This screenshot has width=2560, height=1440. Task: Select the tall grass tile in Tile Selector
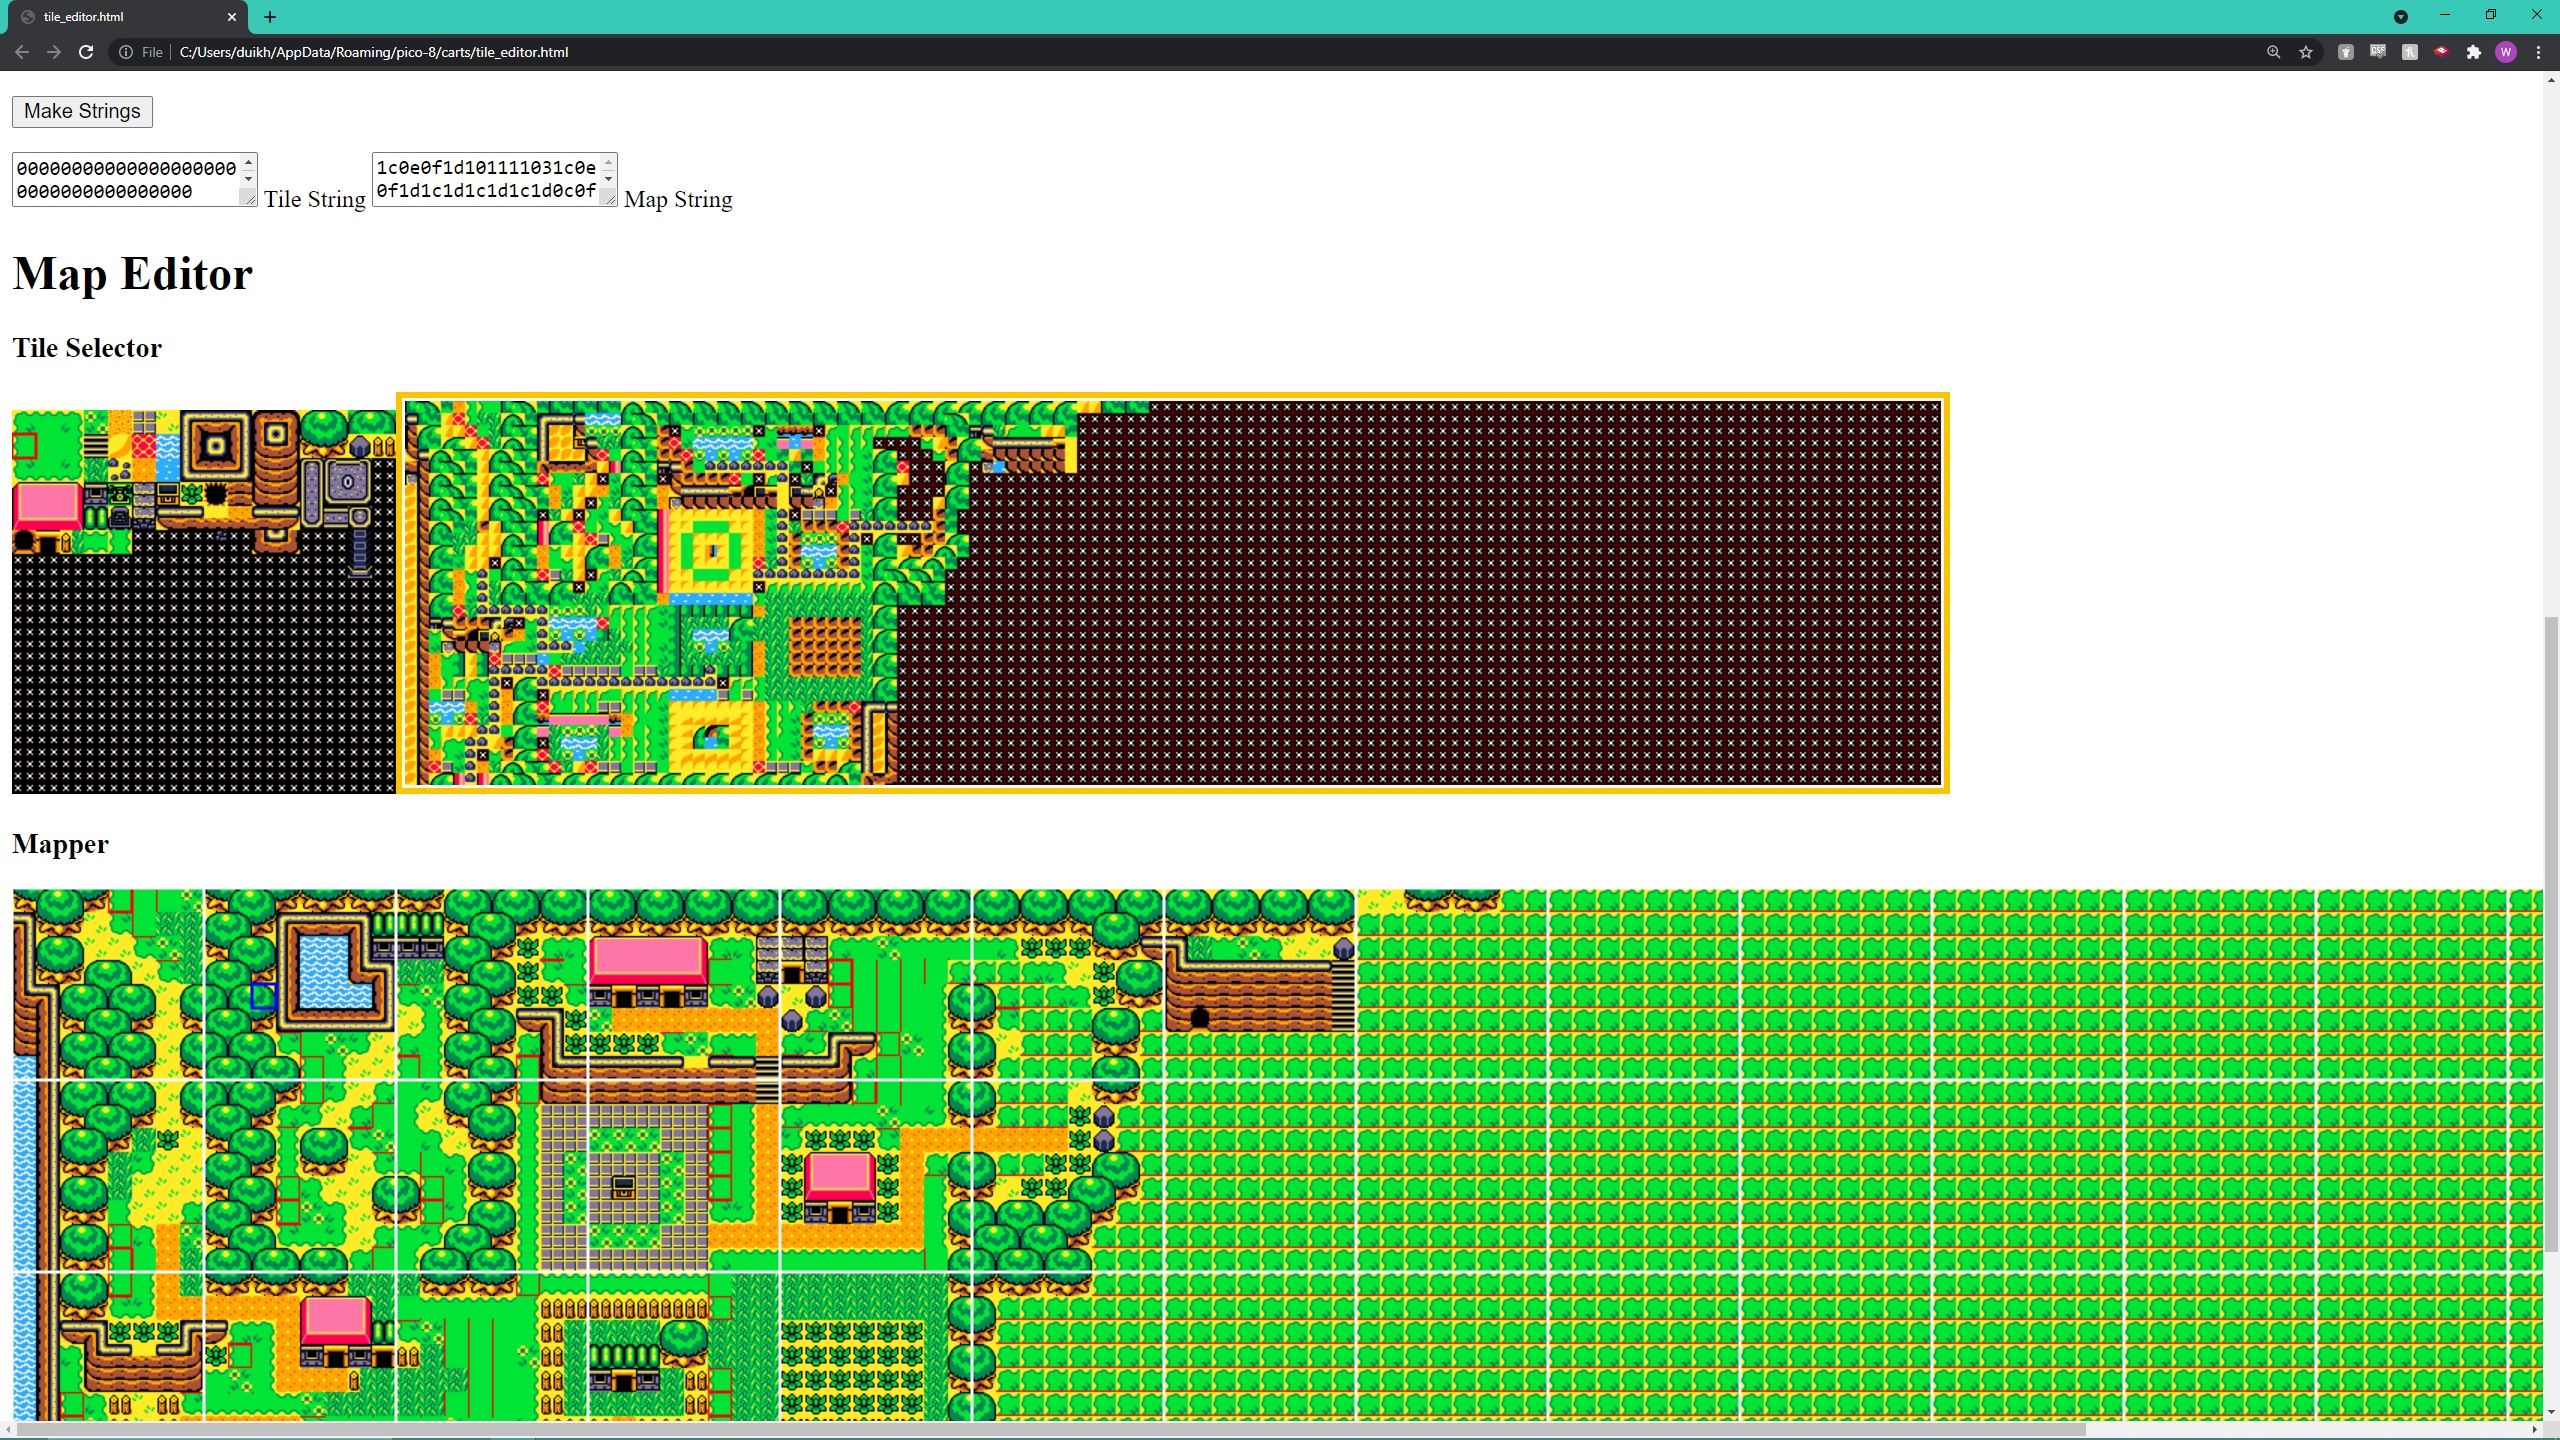tap(96, 470)
